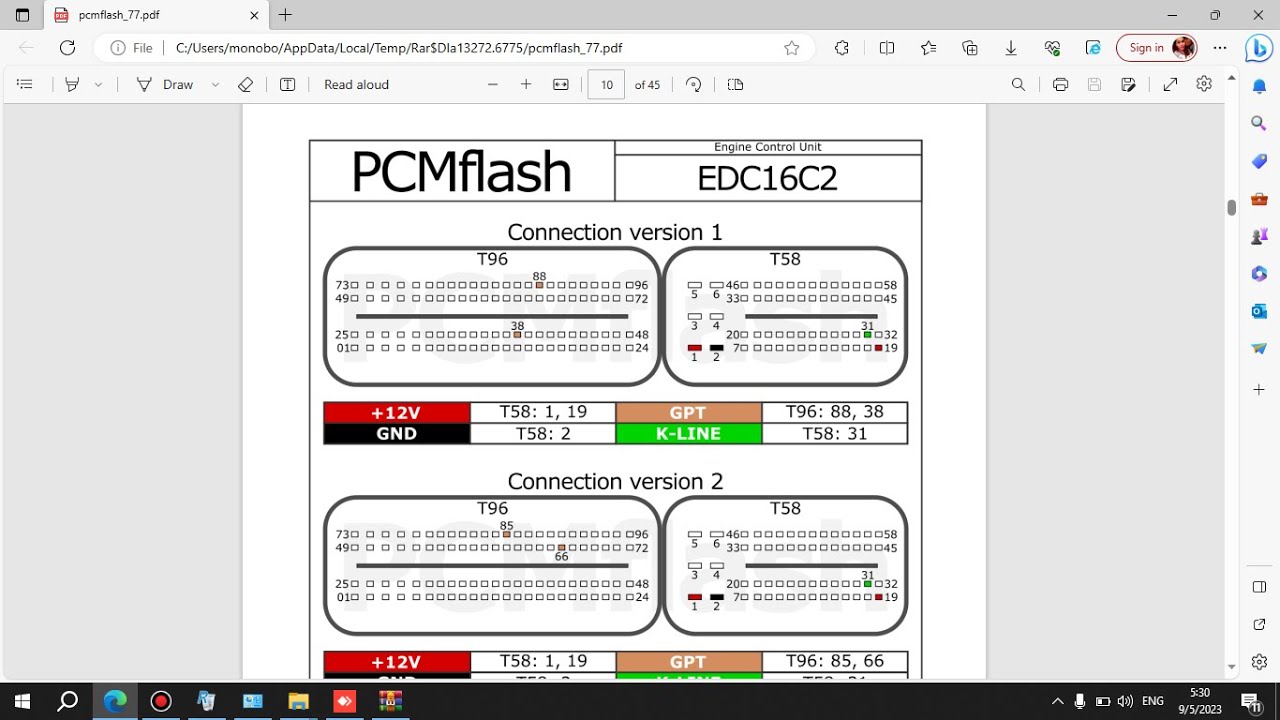Select the pcmflash_77.pdf browser tab
Screen dimensions: 1280x720
[x=156, y=15]
